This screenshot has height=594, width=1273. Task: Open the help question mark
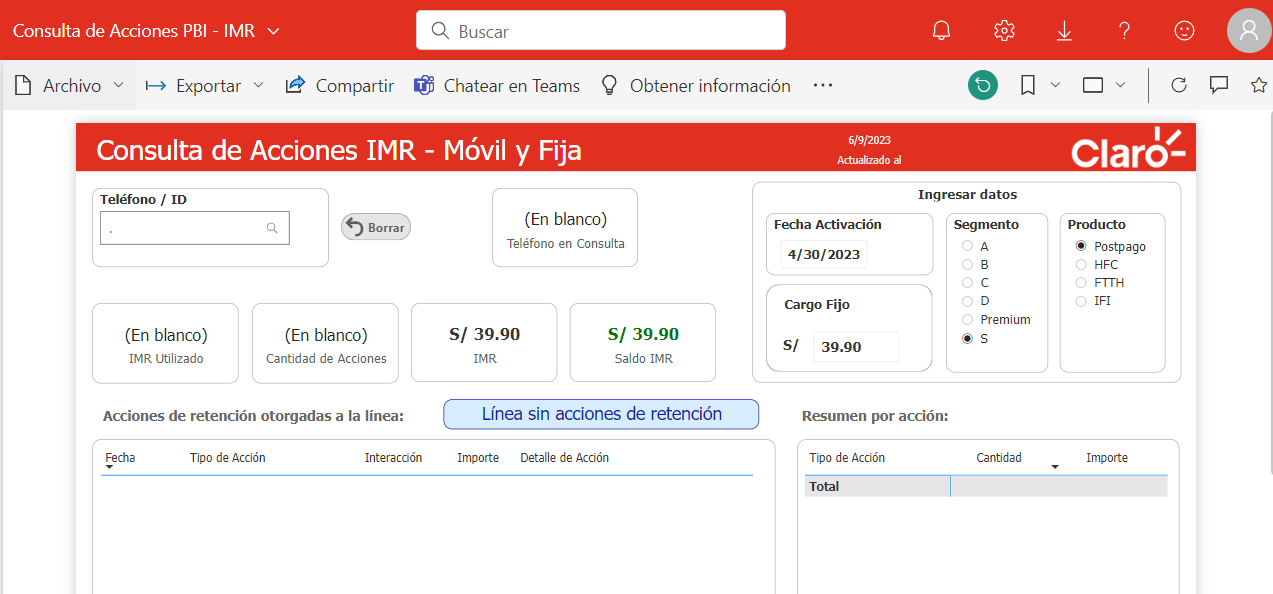pyautogui.click(x=1124, y=30)
